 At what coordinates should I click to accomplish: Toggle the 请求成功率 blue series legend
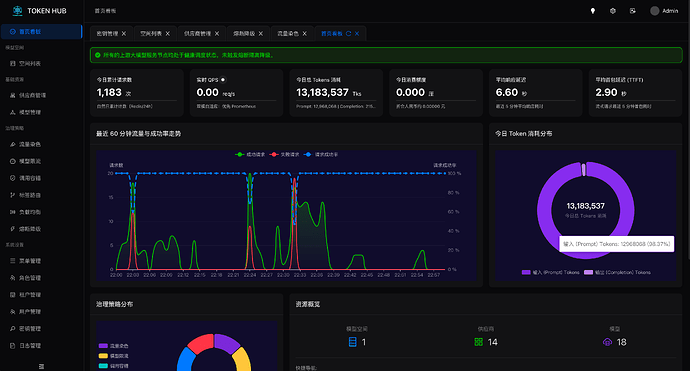[321, 154]
